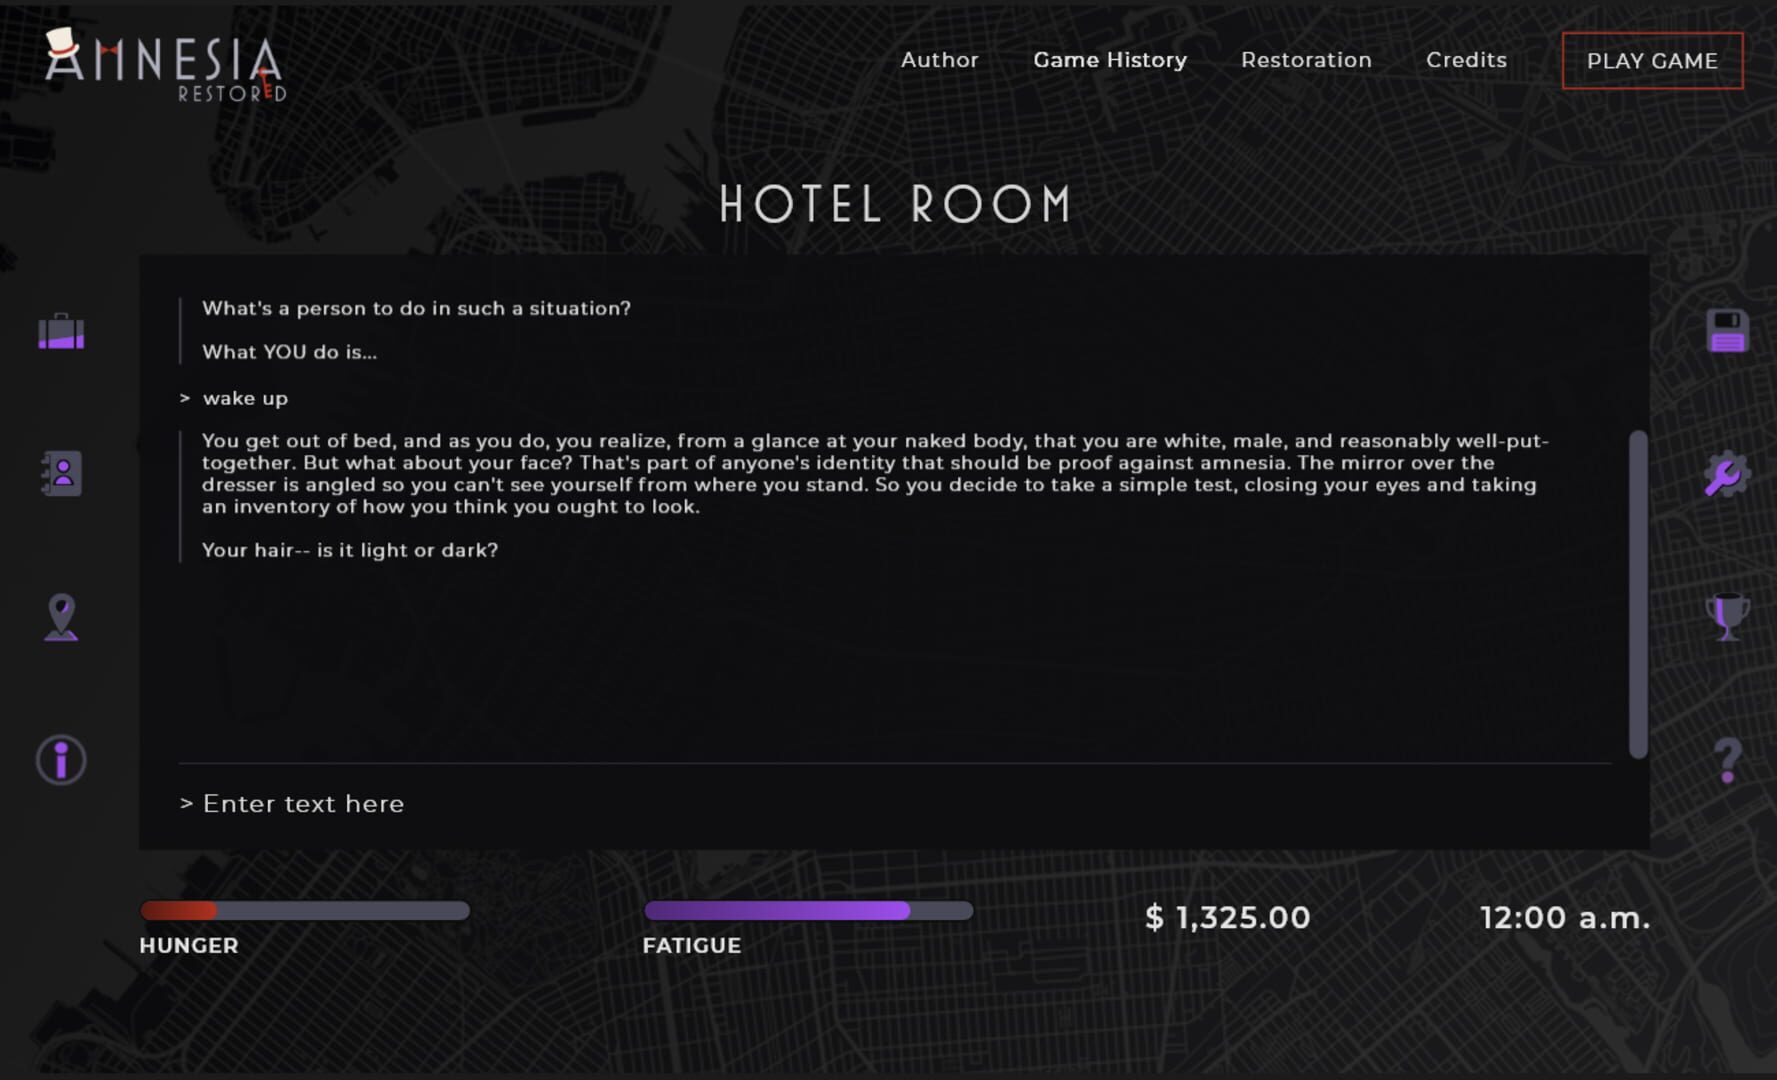Click the Fatigue meter

808,911
